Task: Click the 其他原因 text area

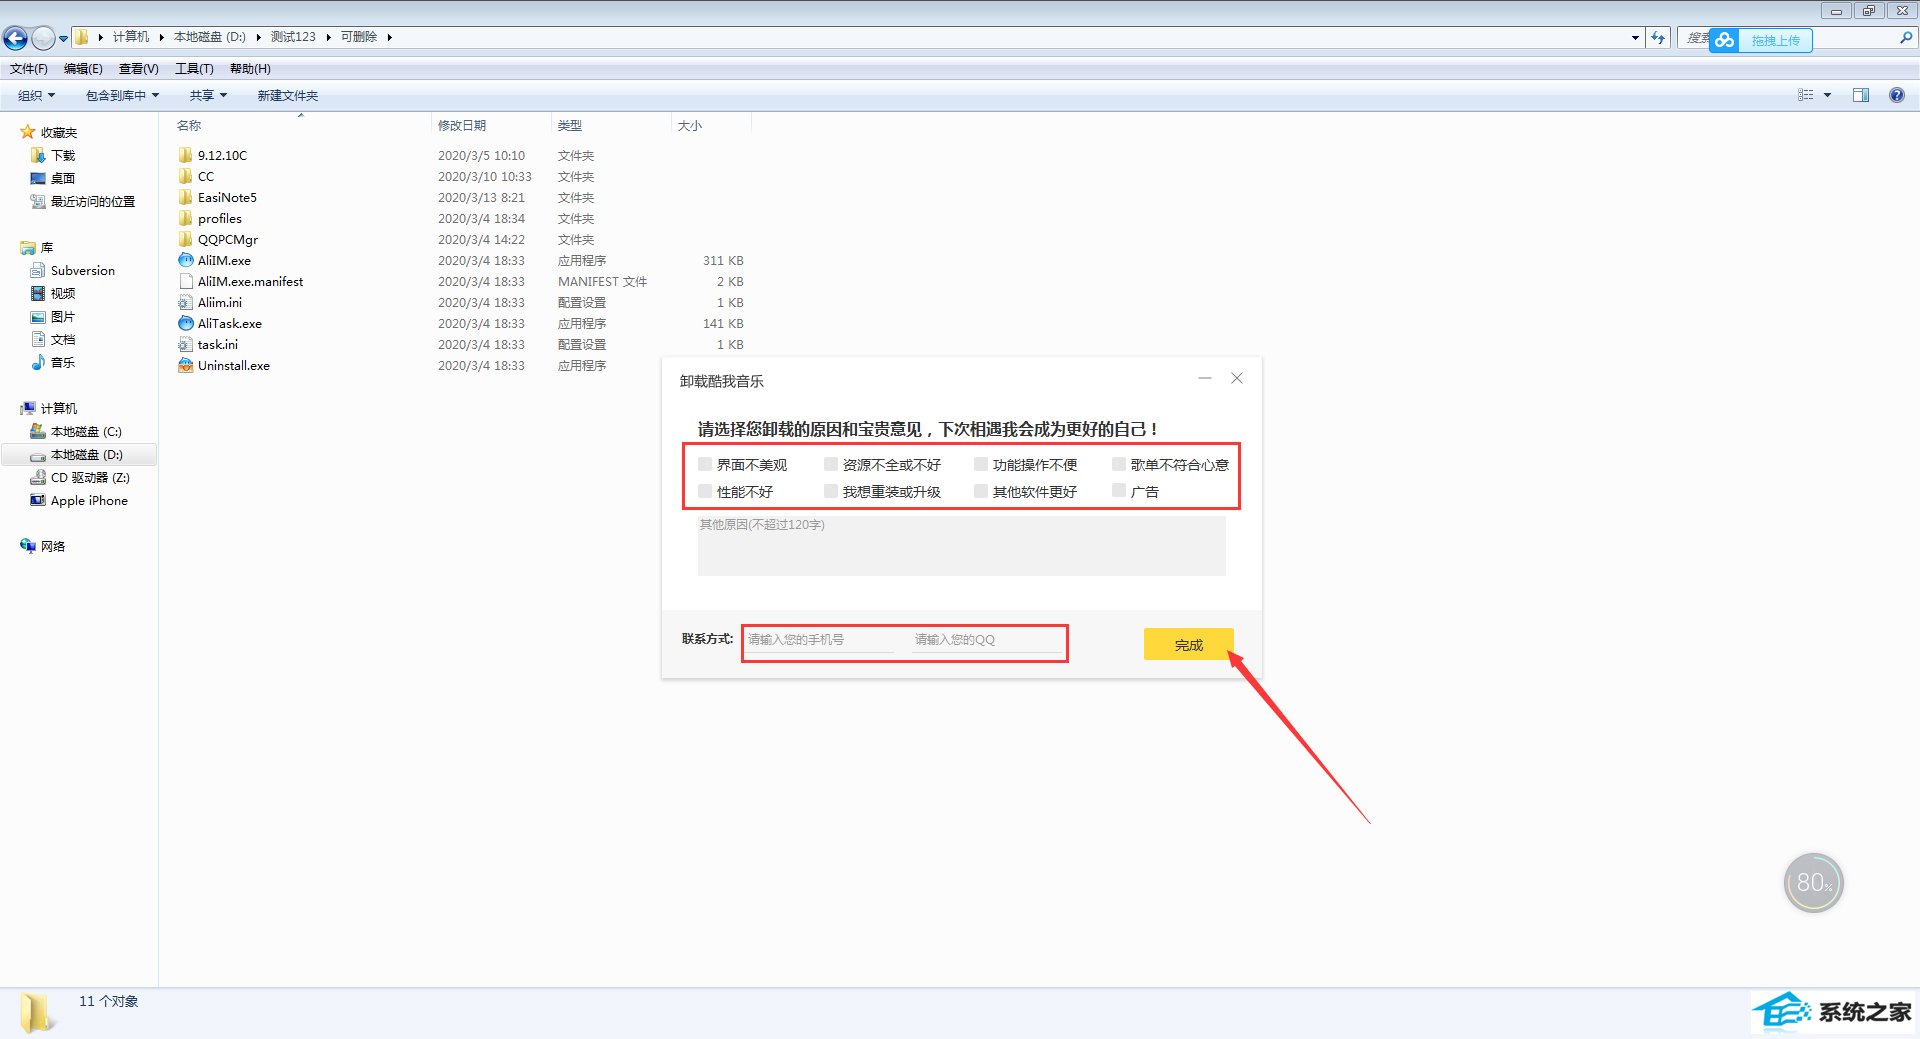Action: 961,545
